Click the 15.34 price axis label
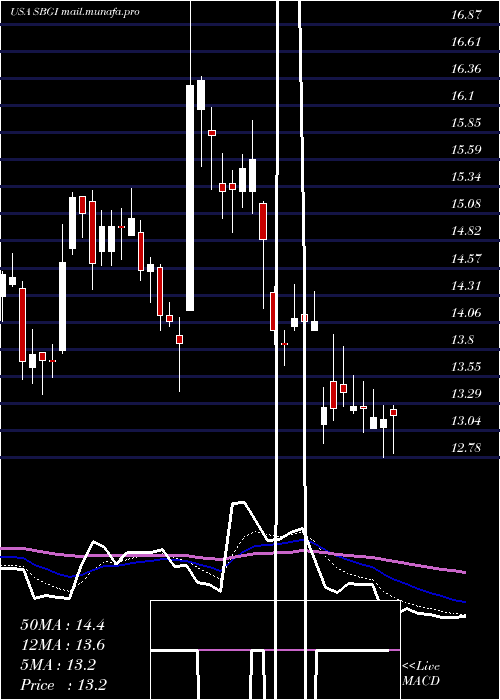The height and width of the screenshot is (700, 500). (466, 177)
